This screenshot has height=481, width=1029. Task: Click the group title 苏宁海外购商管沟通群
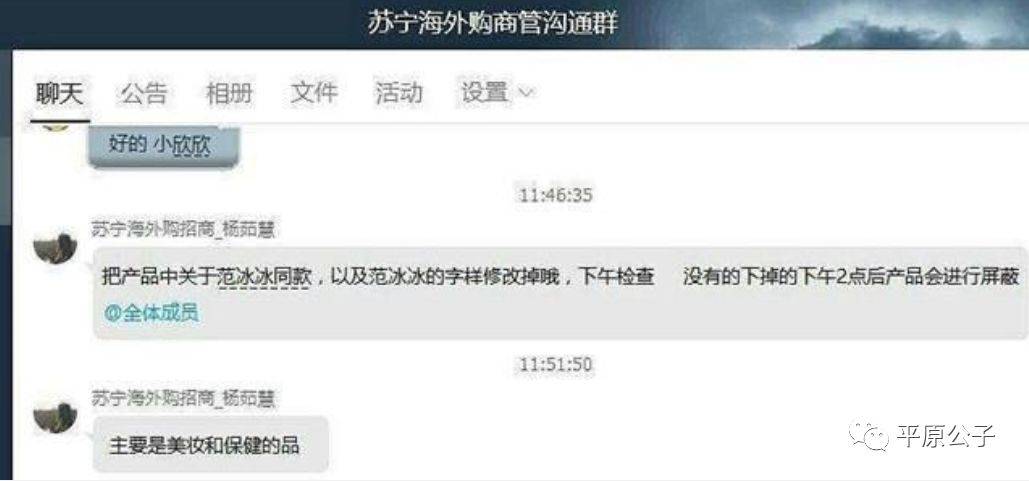point(493,23)
